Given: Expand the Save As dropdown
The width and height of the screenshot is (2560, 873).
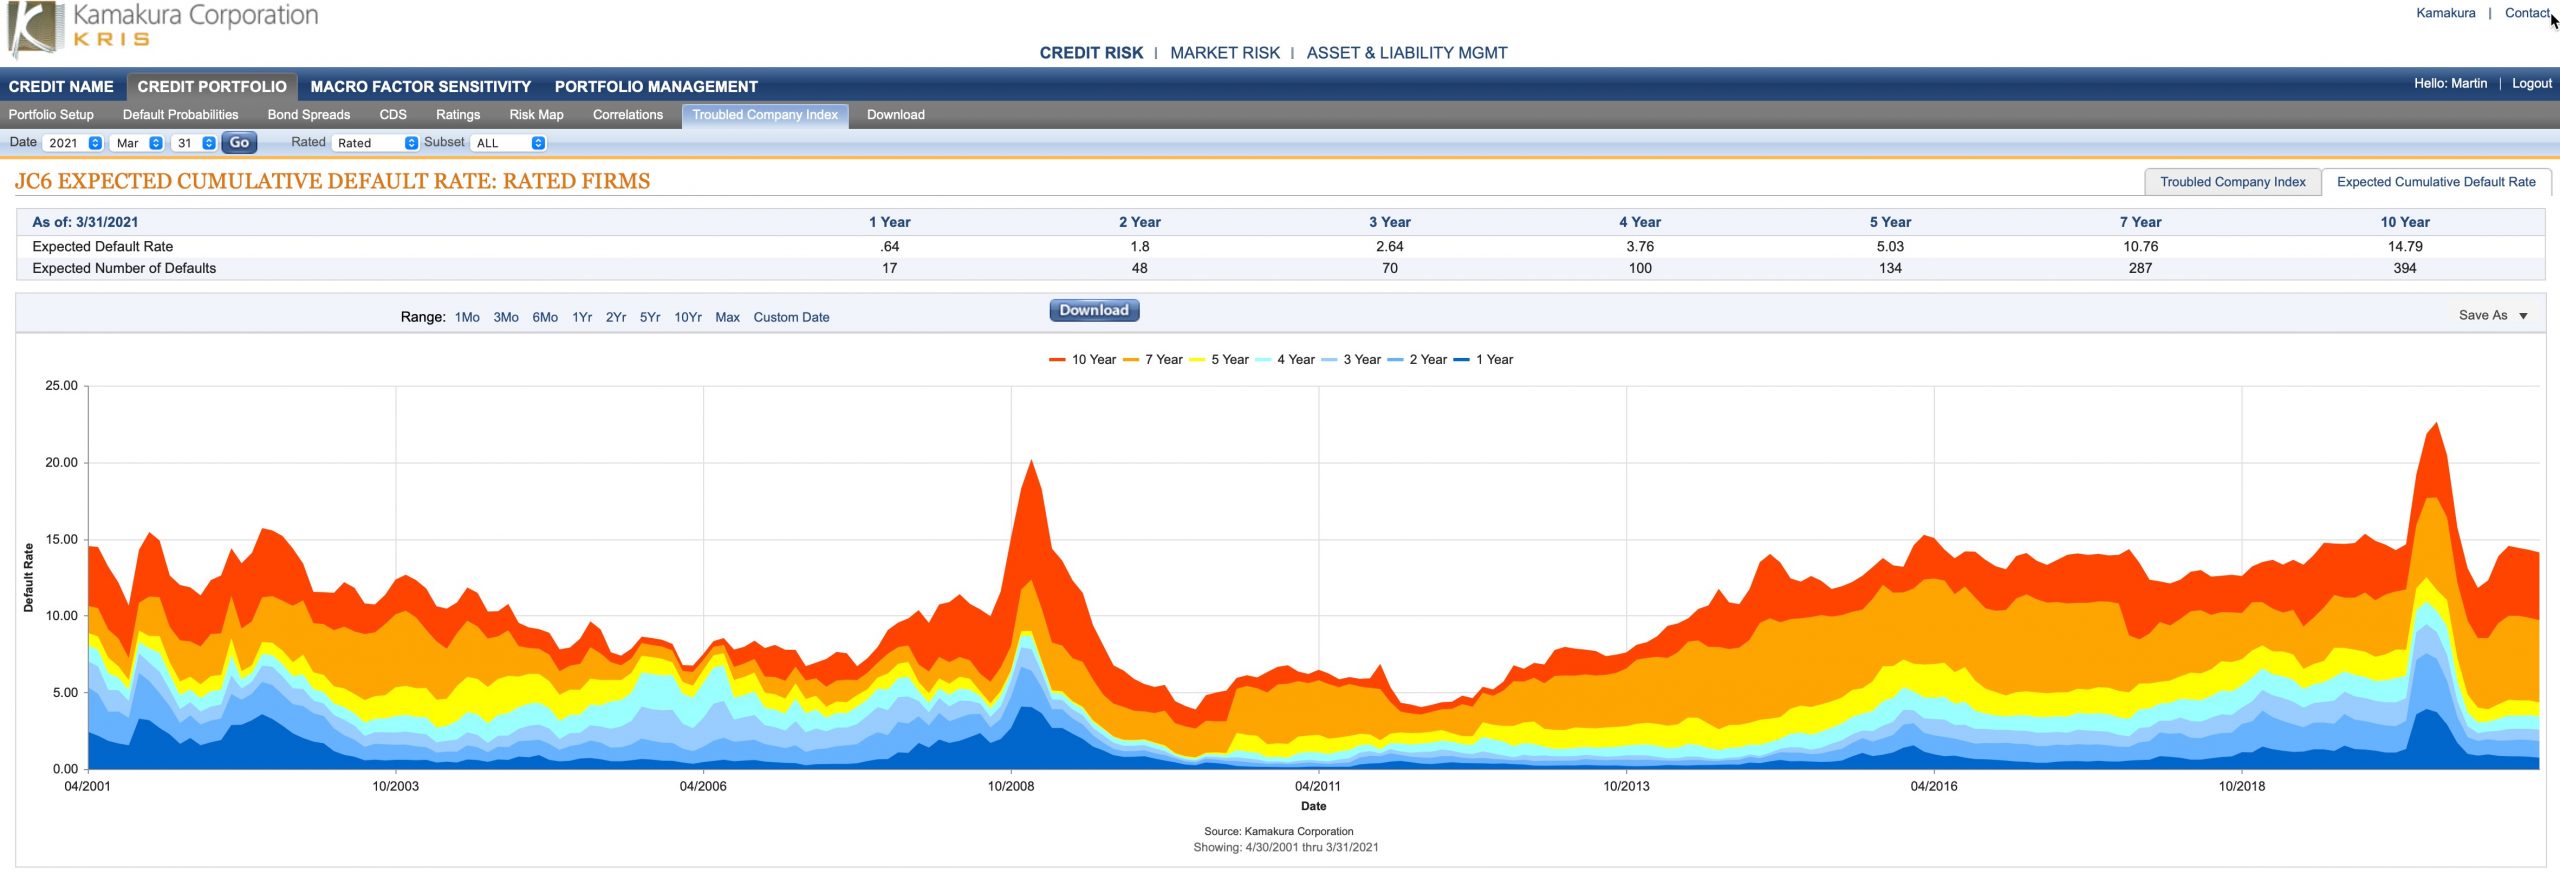Looking at the screenshot, I should tap(2492, 315).
